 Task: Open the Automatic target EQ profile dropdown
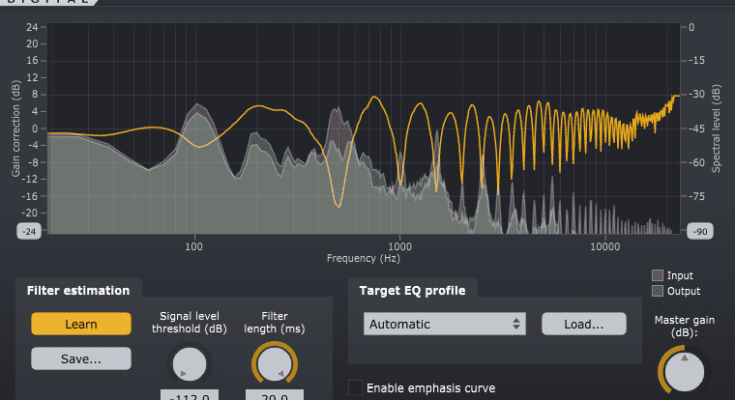pos(445,324)
